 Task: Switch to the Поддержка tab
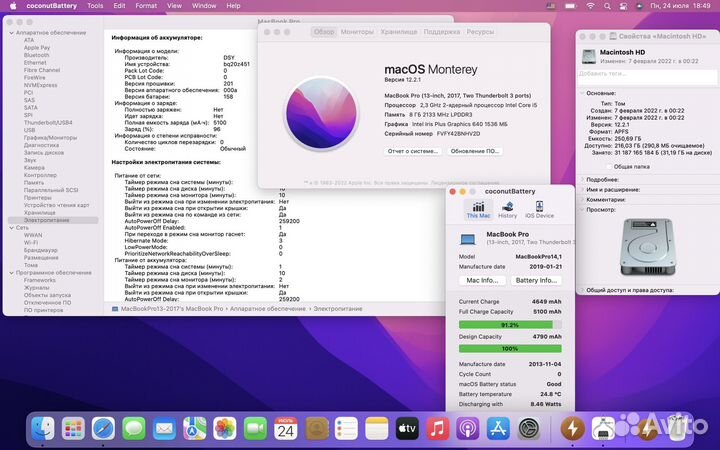point(442,32)
